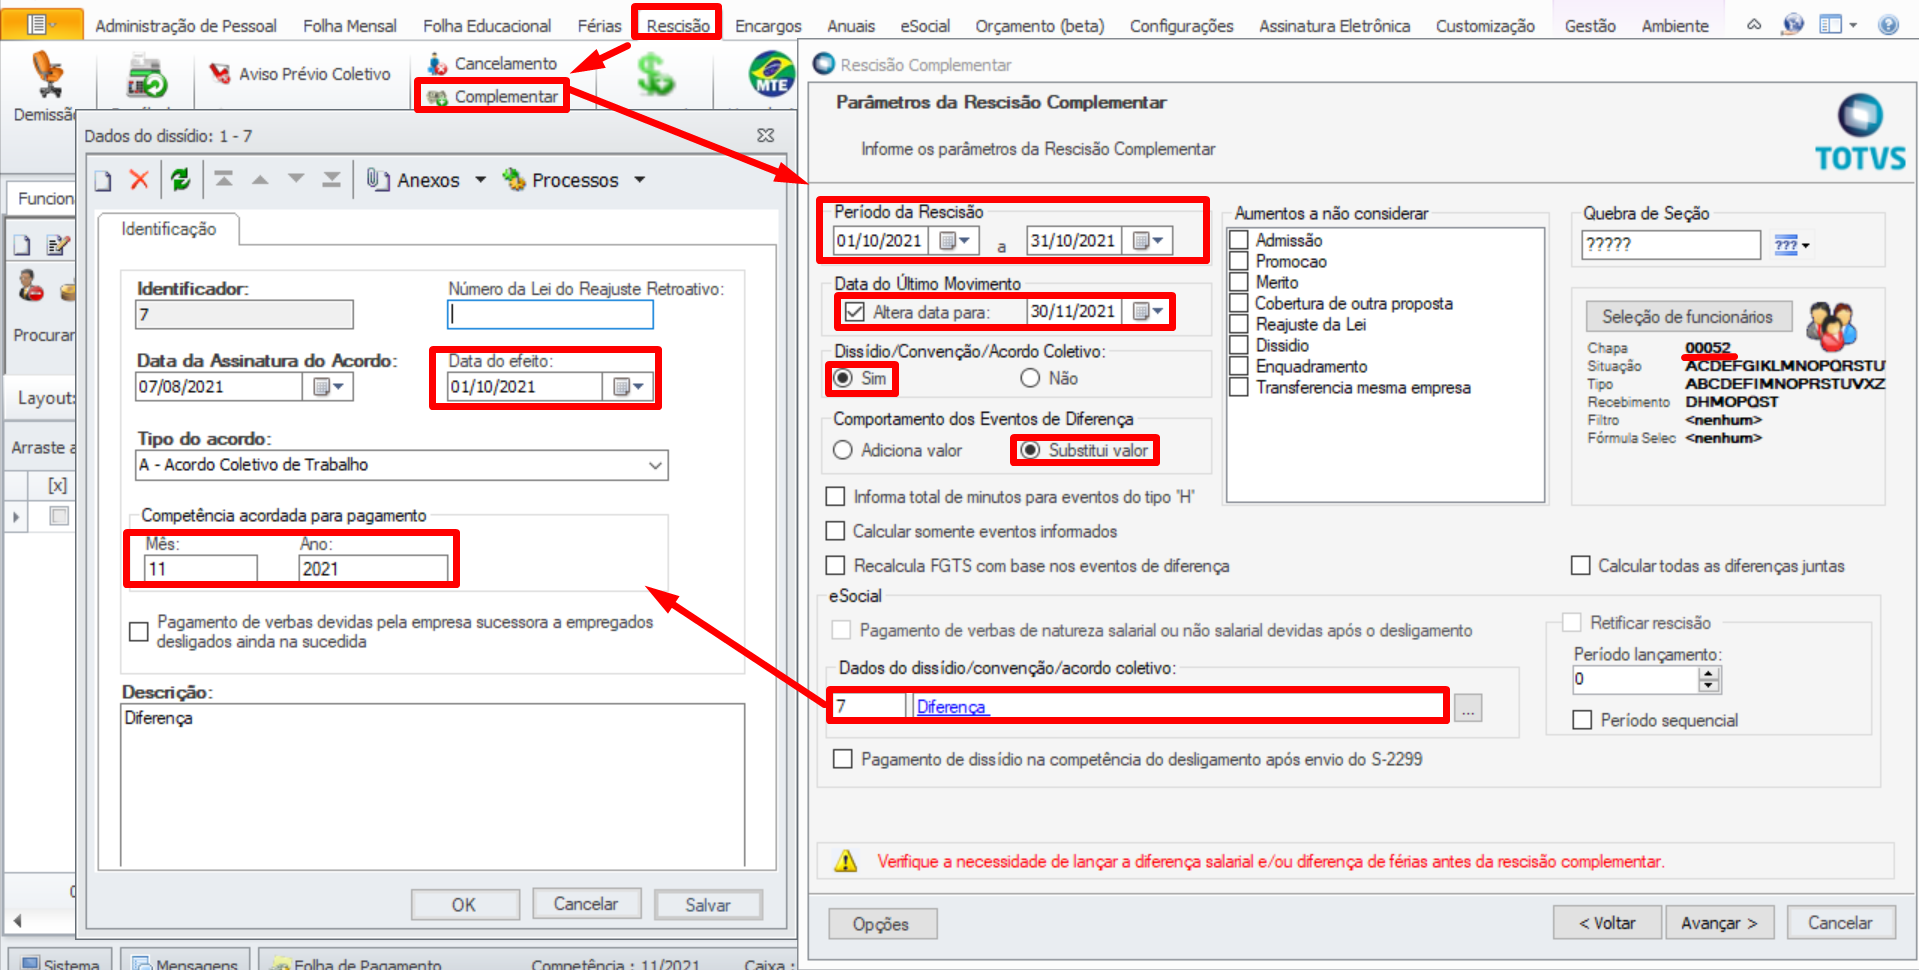Open calendar picker for Data do efeito
1919x970 pixels.
coord(629,387)
